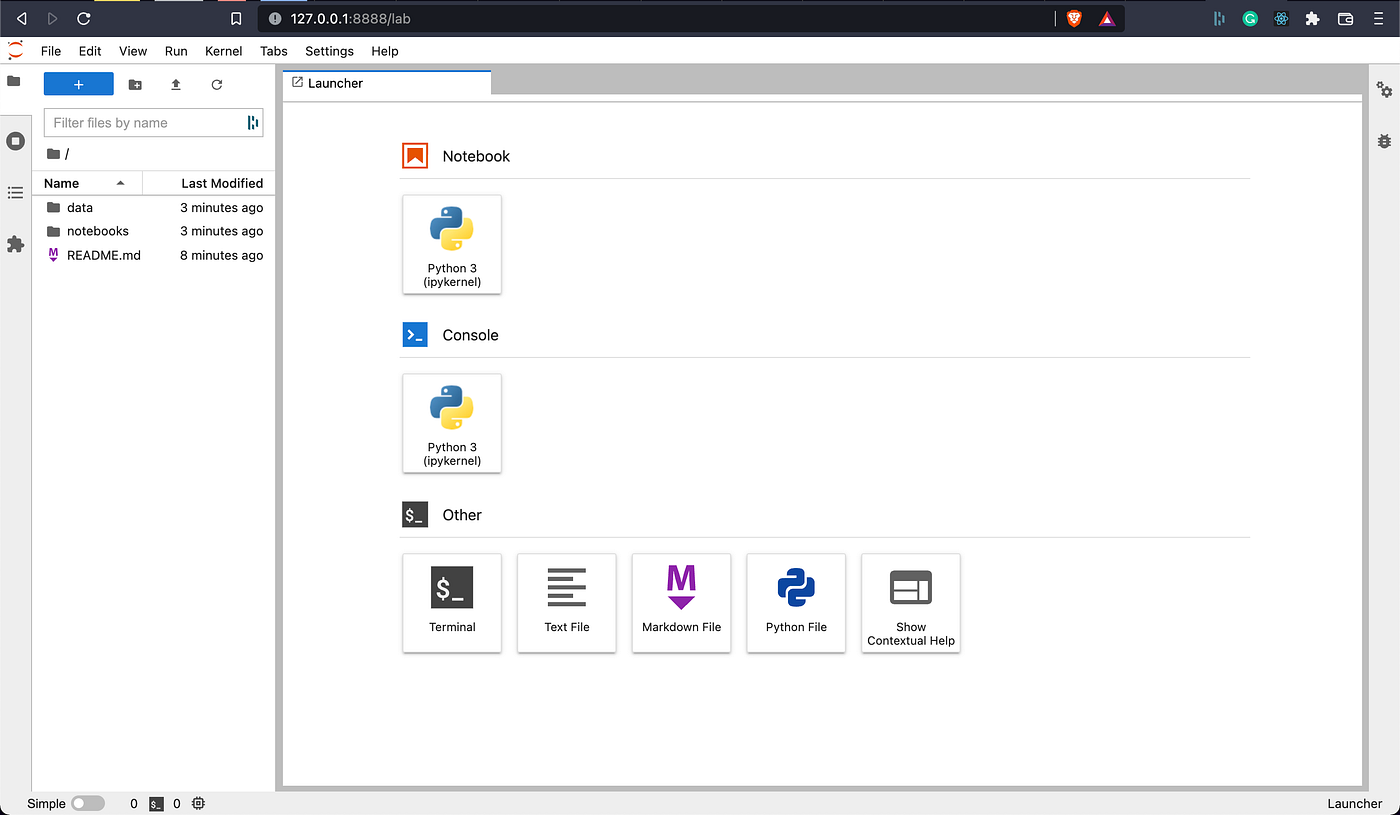Select the README.md file

pyautogui.click(x=154, y=255)
